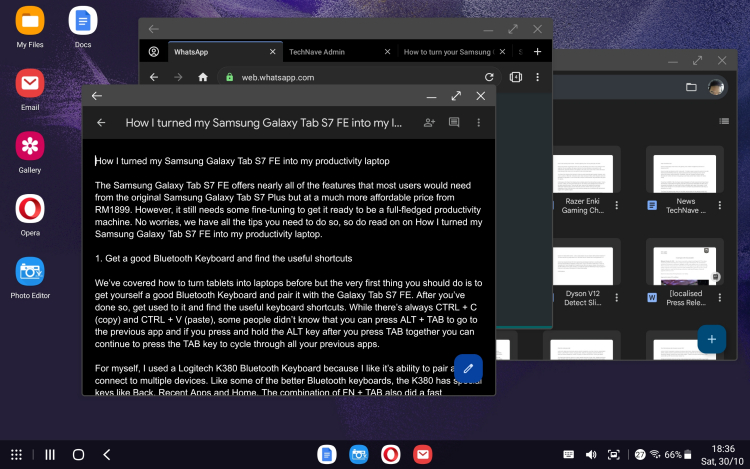Open the My Files desktop icon
This screenshot has width=750, height=469.
(x=30, y=21)
